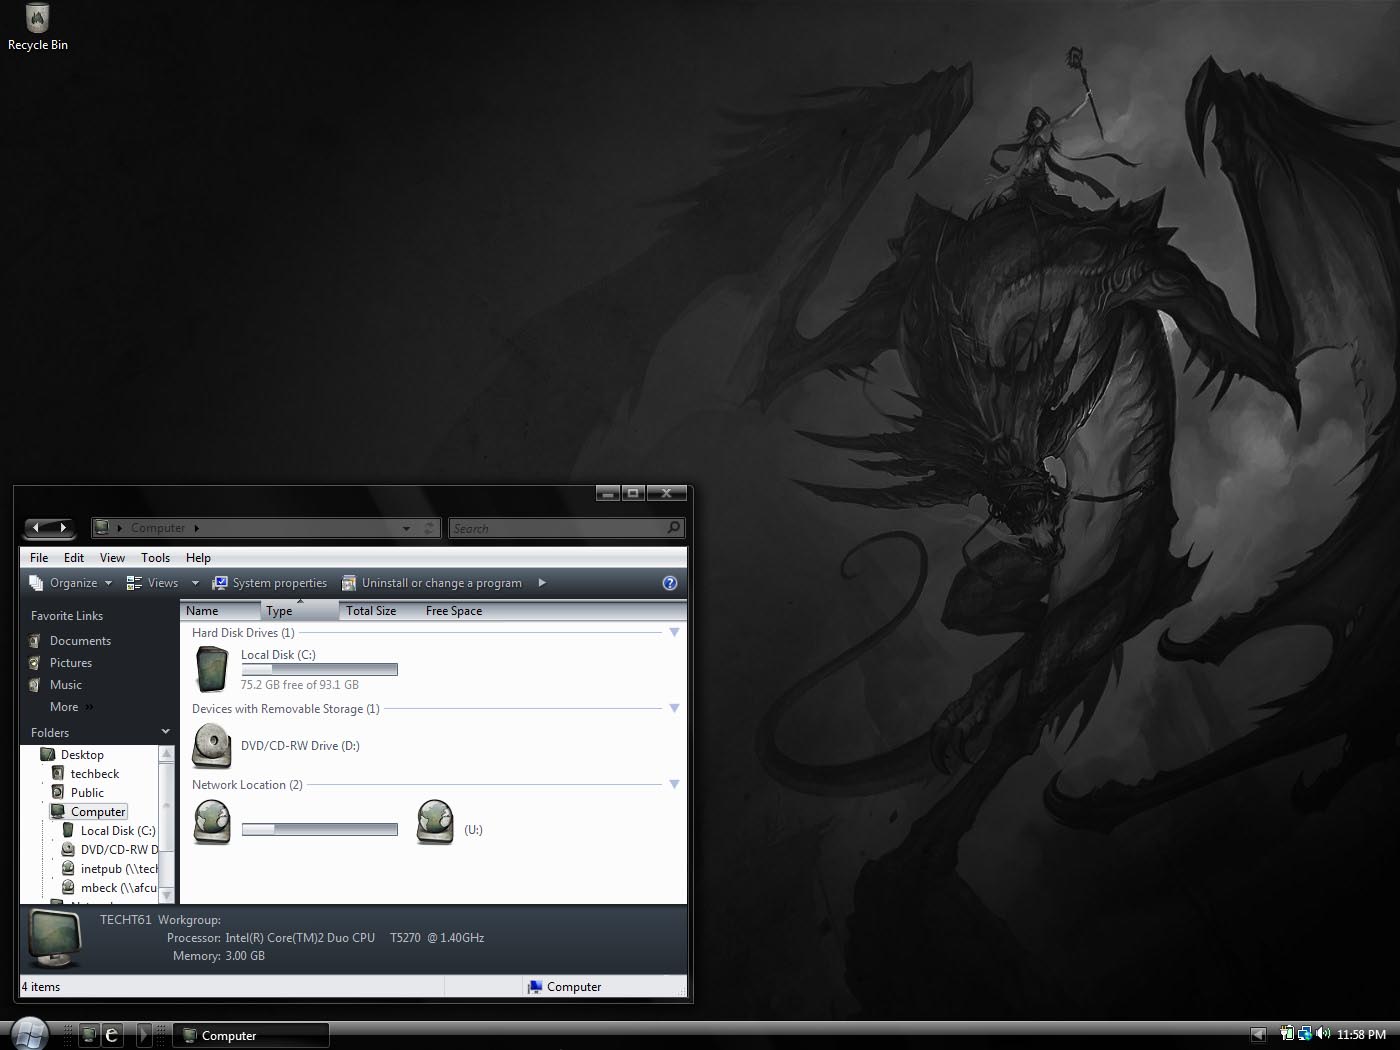
Task: Sort by the Type column
Action: [x=300, y=611]
